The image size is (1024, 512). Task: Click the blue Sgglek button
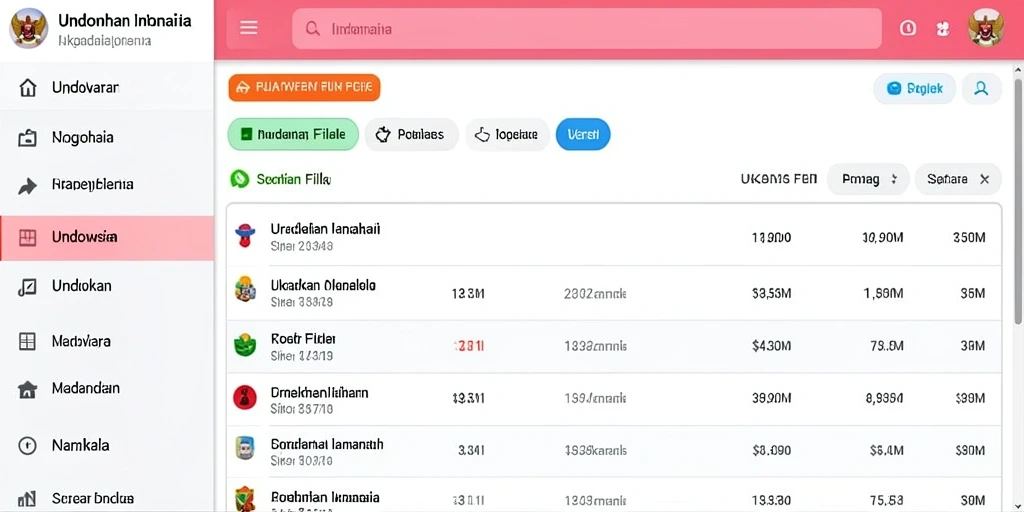[914, 89]
